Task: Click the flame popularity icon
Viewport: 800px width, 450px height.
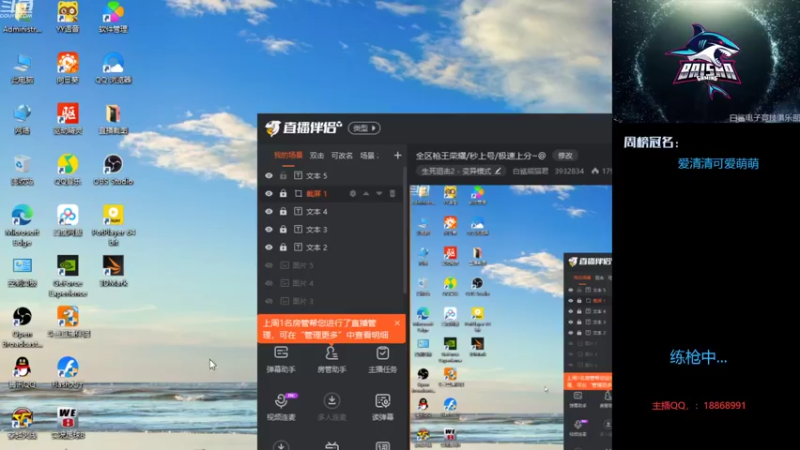Action: coord(595,171)
